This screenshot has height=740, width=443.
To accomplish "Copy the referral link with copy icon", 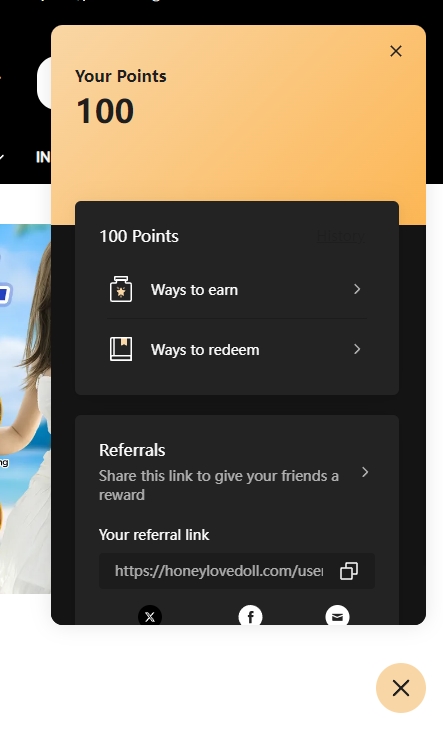I will [x=349, y=571].
